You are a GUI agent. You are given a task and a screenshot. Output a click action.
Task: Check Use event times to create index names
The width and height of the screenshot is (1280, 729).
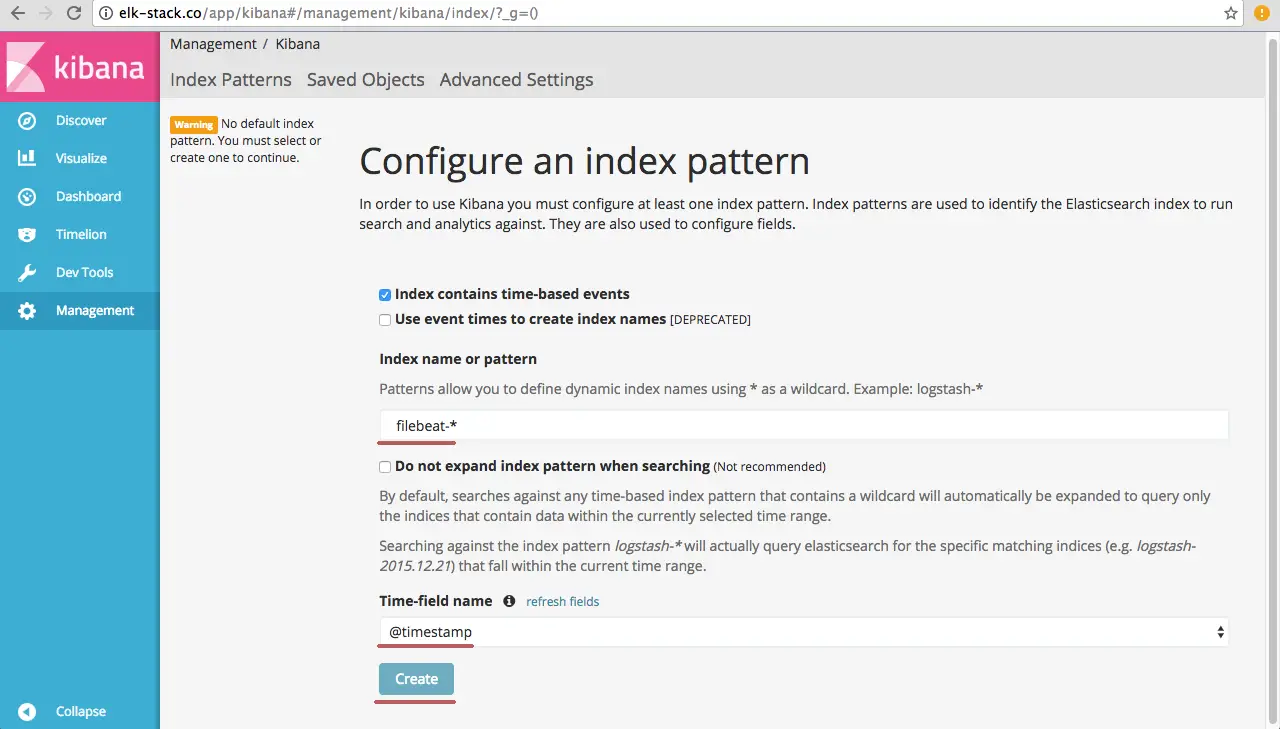coord(385,320)
